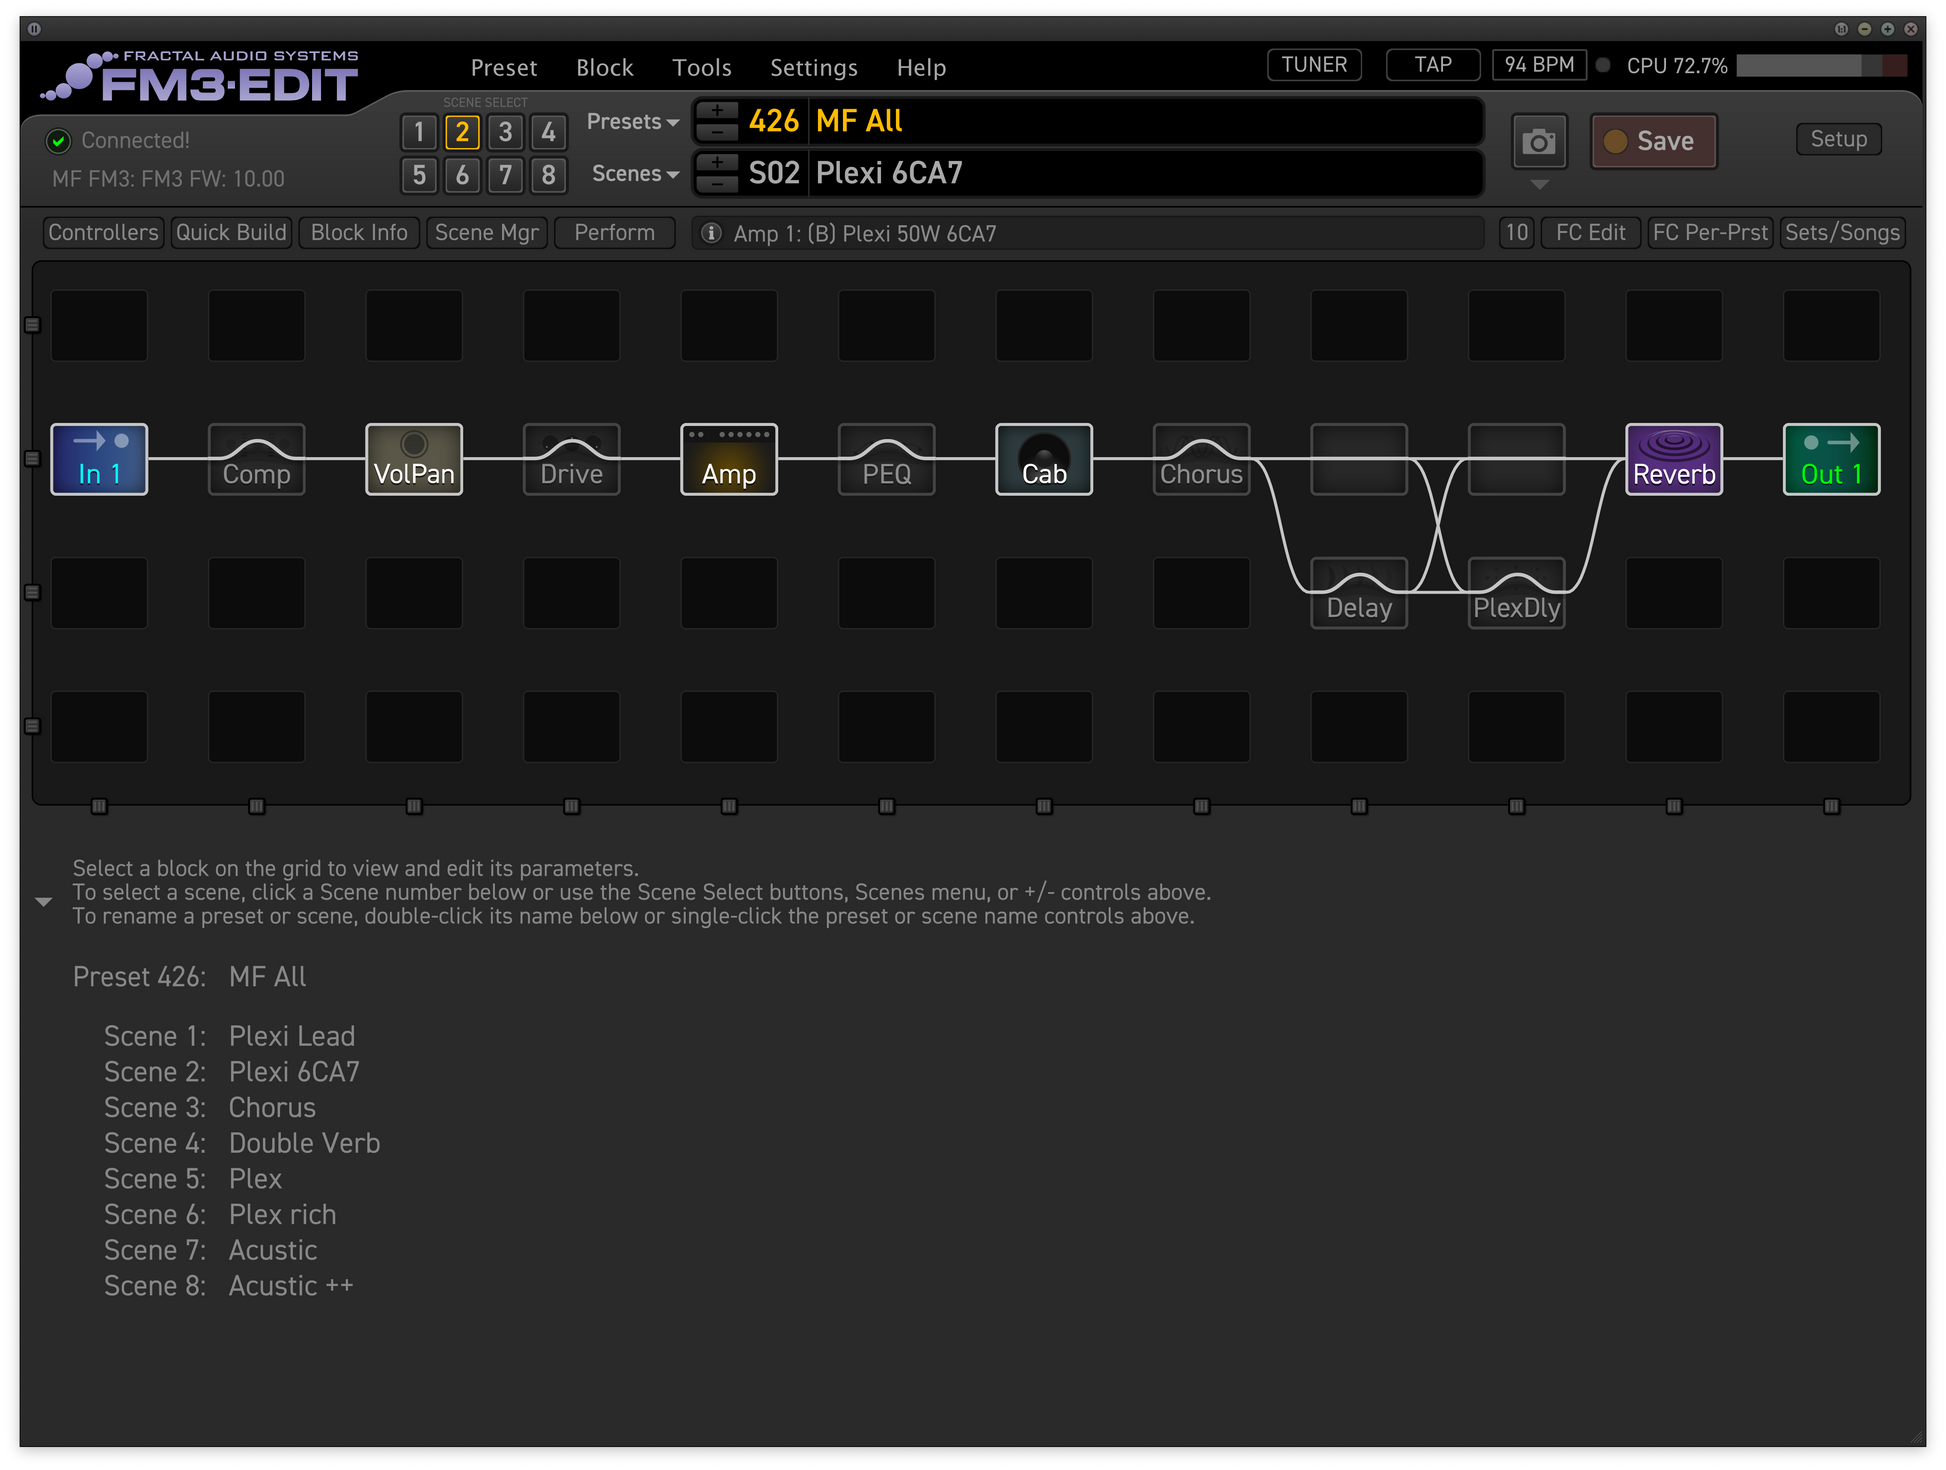The height and width of the screenshot is (1470, 1946).
Task: Click the CPU usage meter bar
Action: tap(1821, 66)
